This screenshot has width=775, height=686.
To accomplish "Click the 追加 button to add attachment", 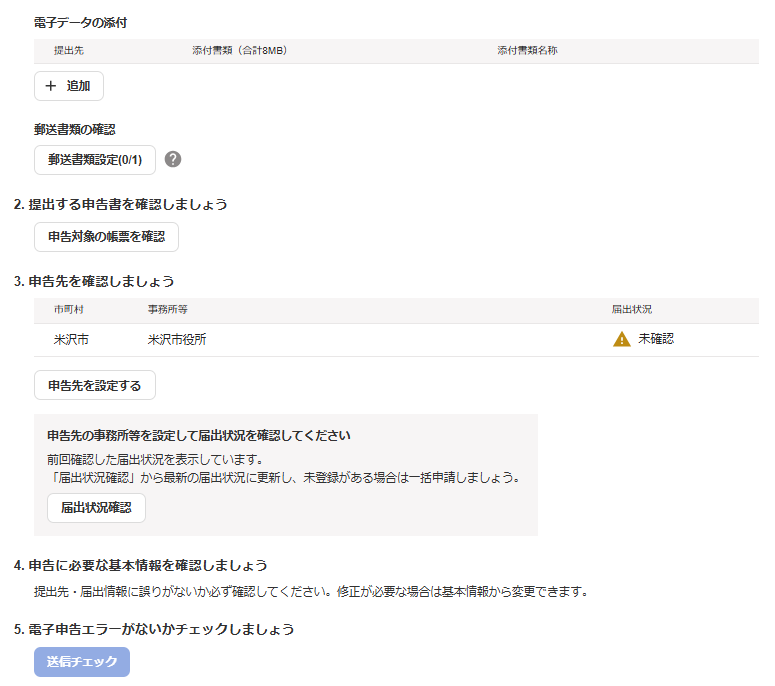I will [x=69, y=86].
